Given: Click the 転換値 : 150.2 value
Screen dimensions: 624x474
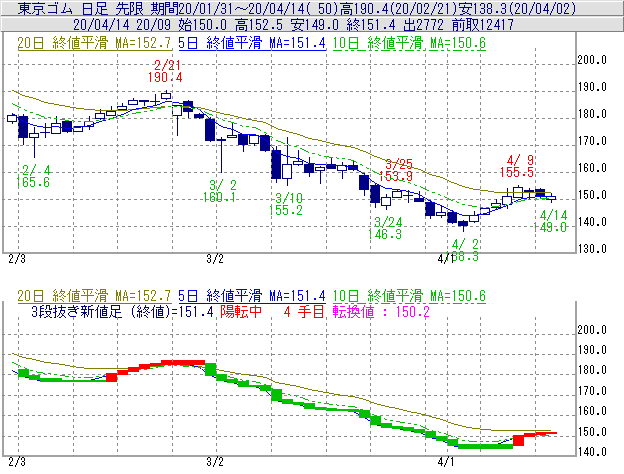Looking at the screenshot, I should pos(381,311).
